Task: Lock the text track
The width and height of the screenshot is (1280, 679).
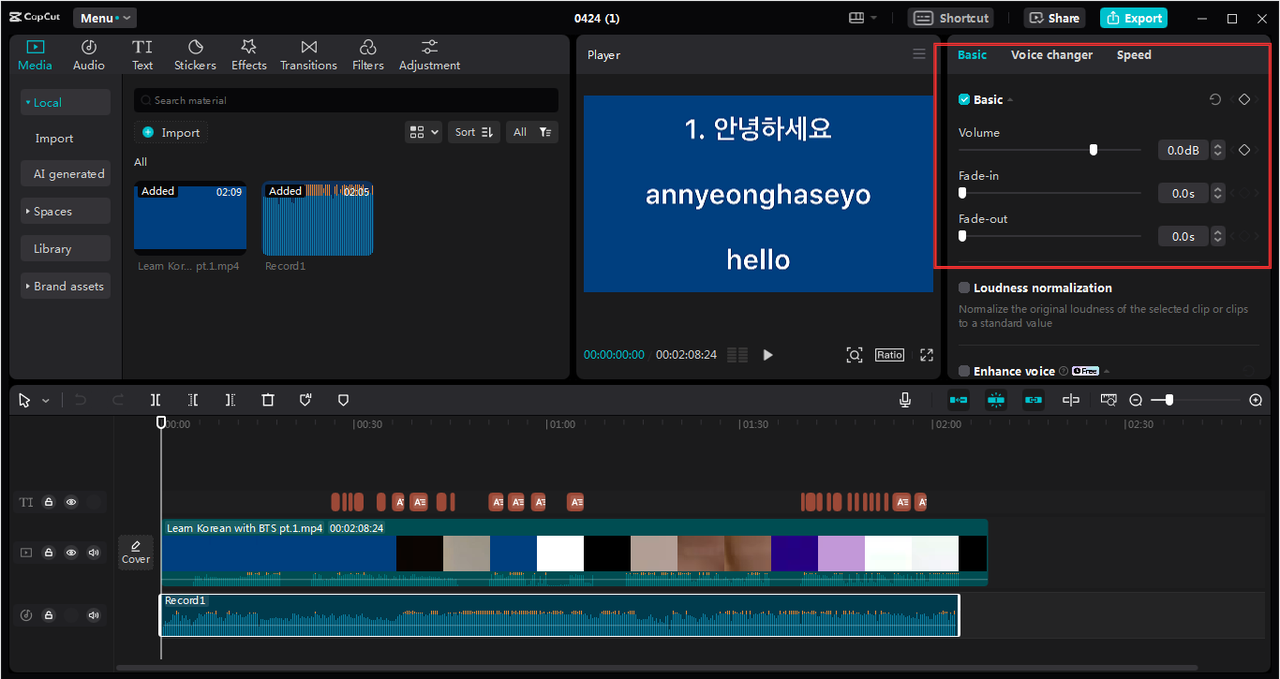Action: click(48, 502)
